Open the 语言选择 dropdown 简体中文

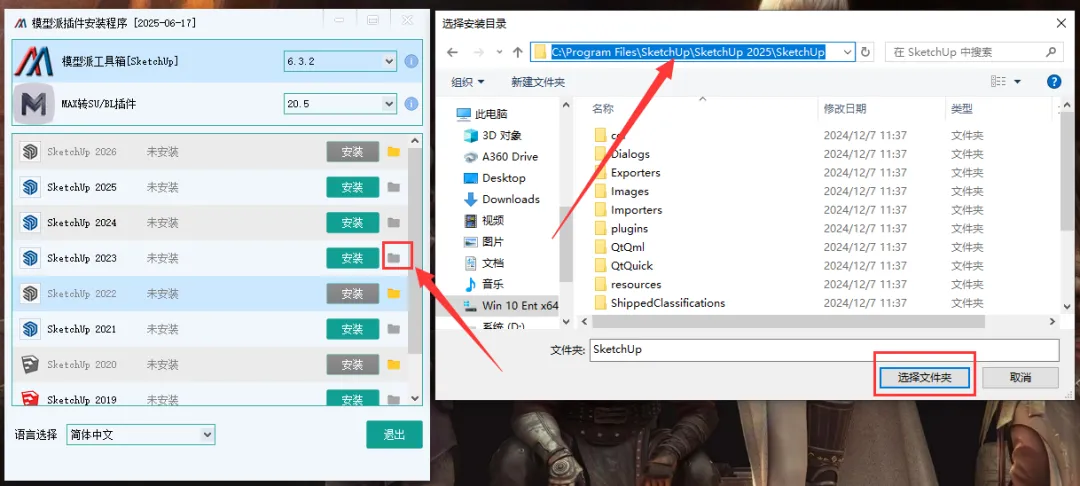141,435
